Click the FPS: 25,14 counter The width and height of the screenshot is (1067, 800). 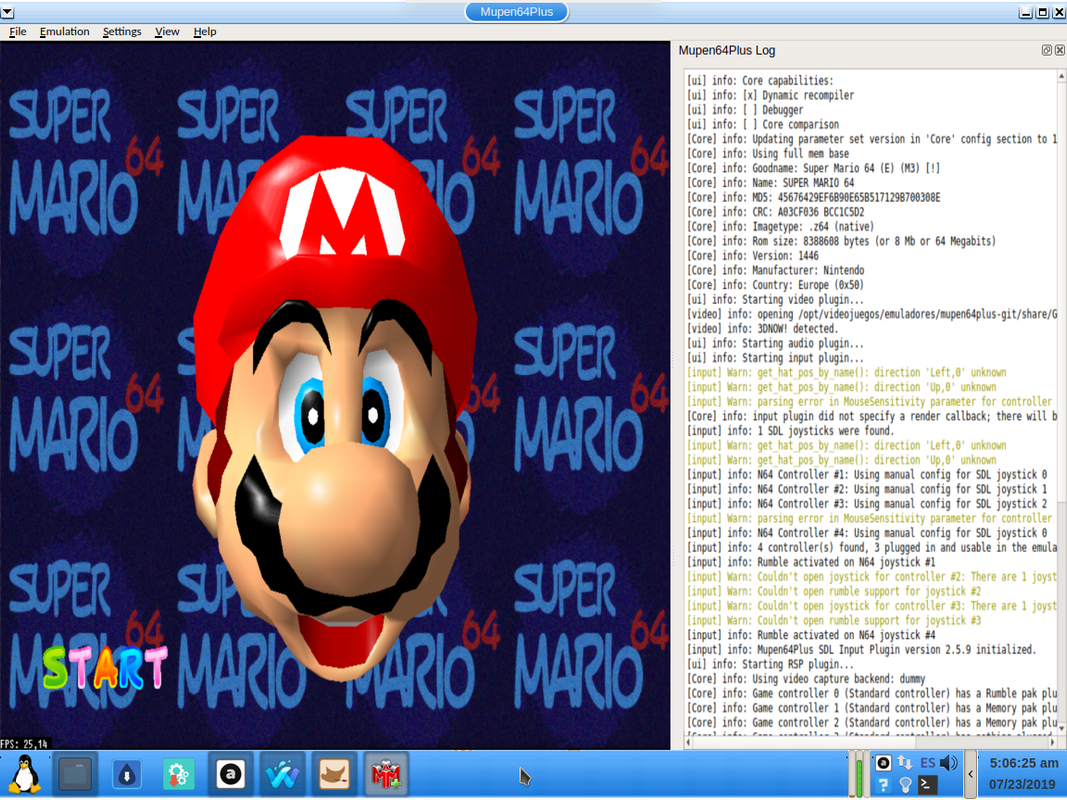point(25,744)
